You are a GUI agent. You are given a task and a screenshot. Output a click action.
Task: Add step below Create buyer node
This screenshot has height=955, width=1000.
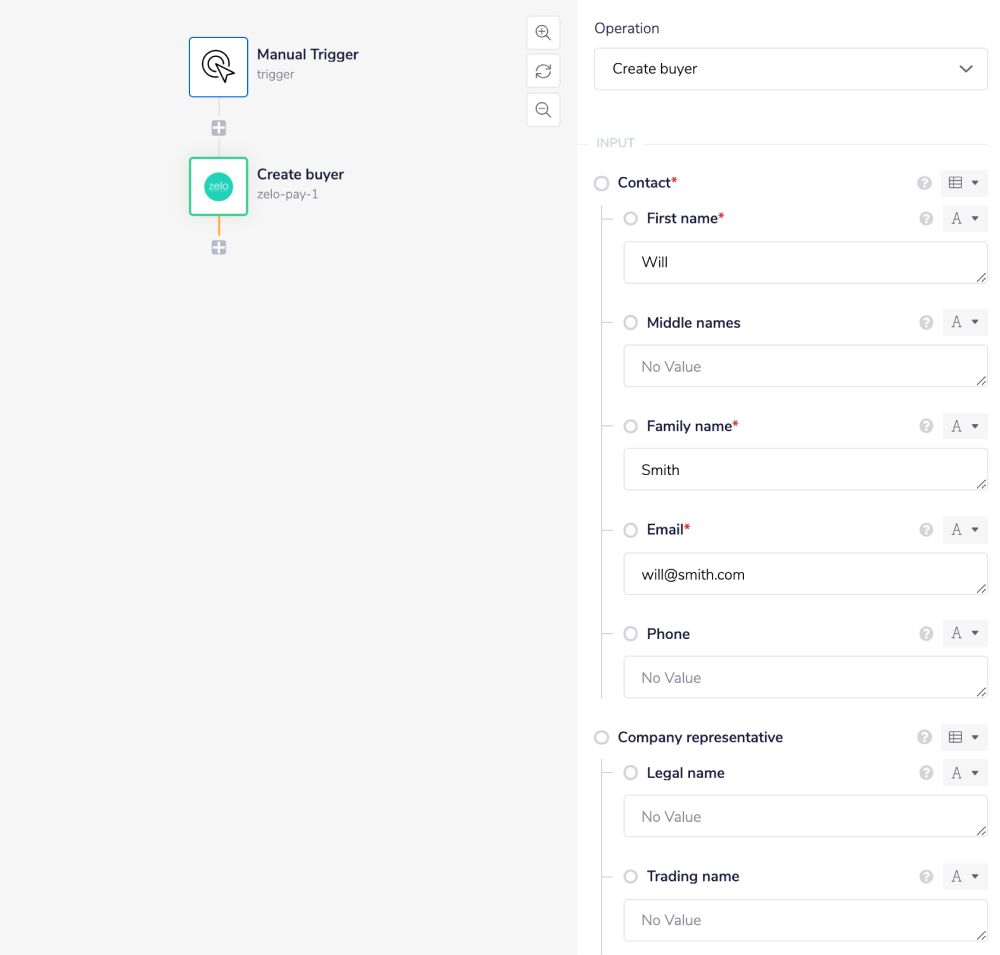coord(218,247)
